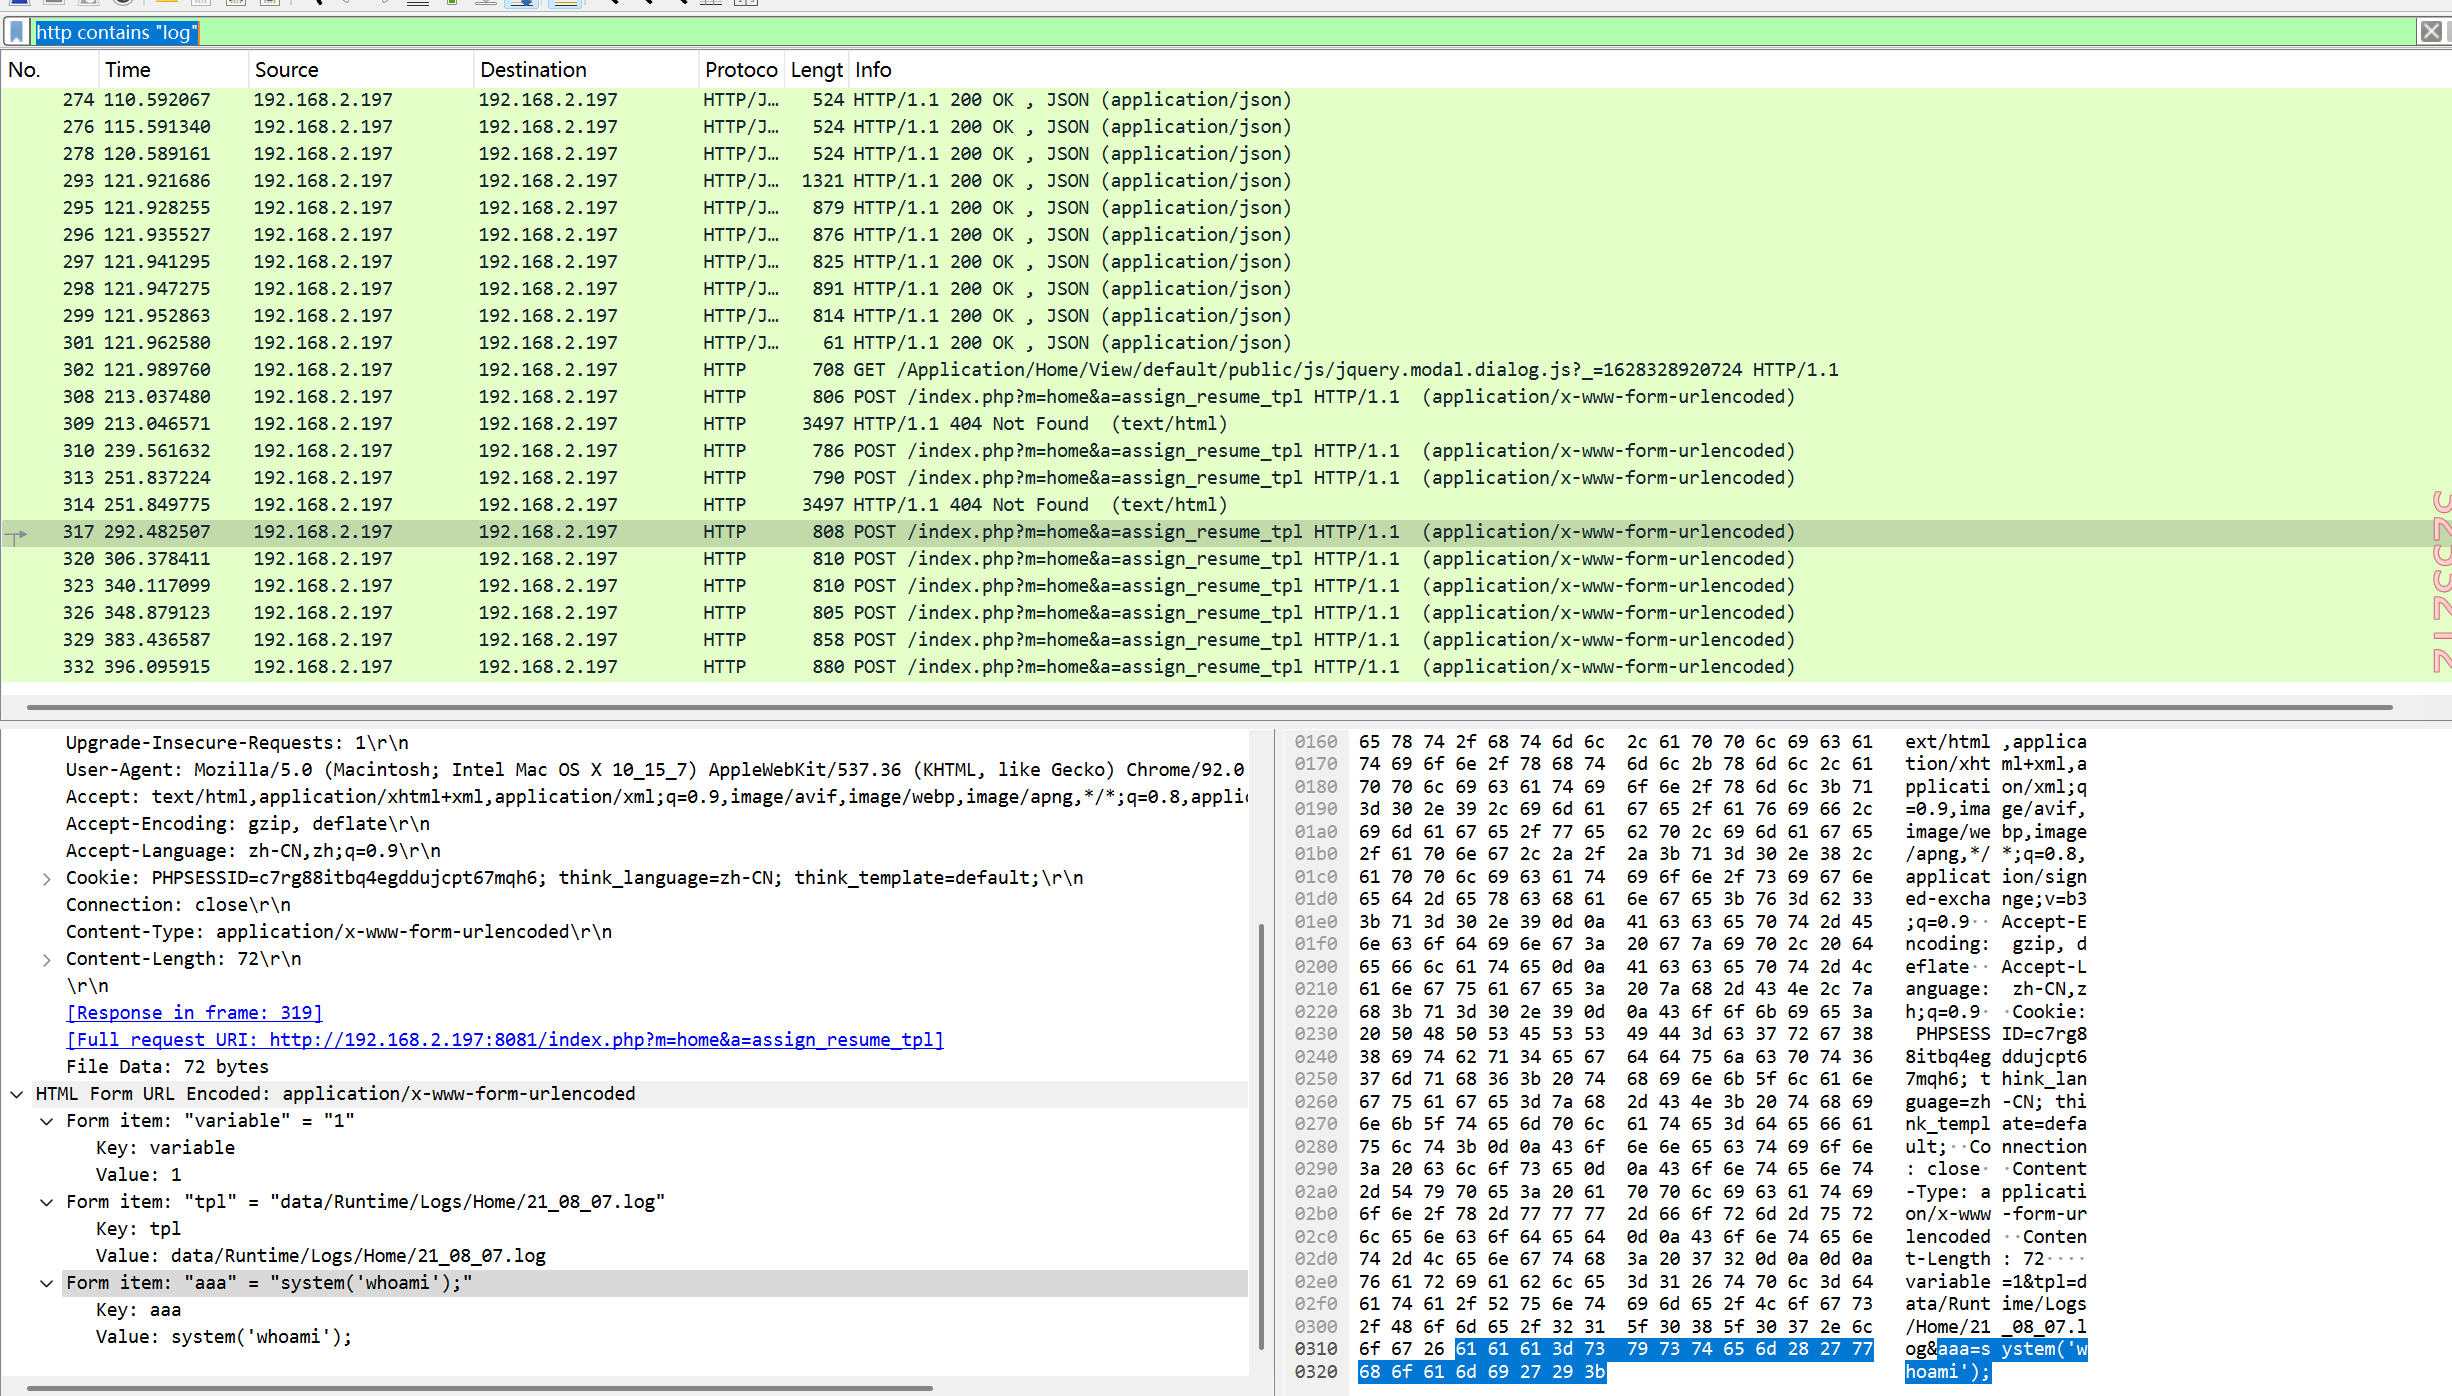Expand the Cookie header field
Screen dimensions: 2452x1396
tap(46, 879)
